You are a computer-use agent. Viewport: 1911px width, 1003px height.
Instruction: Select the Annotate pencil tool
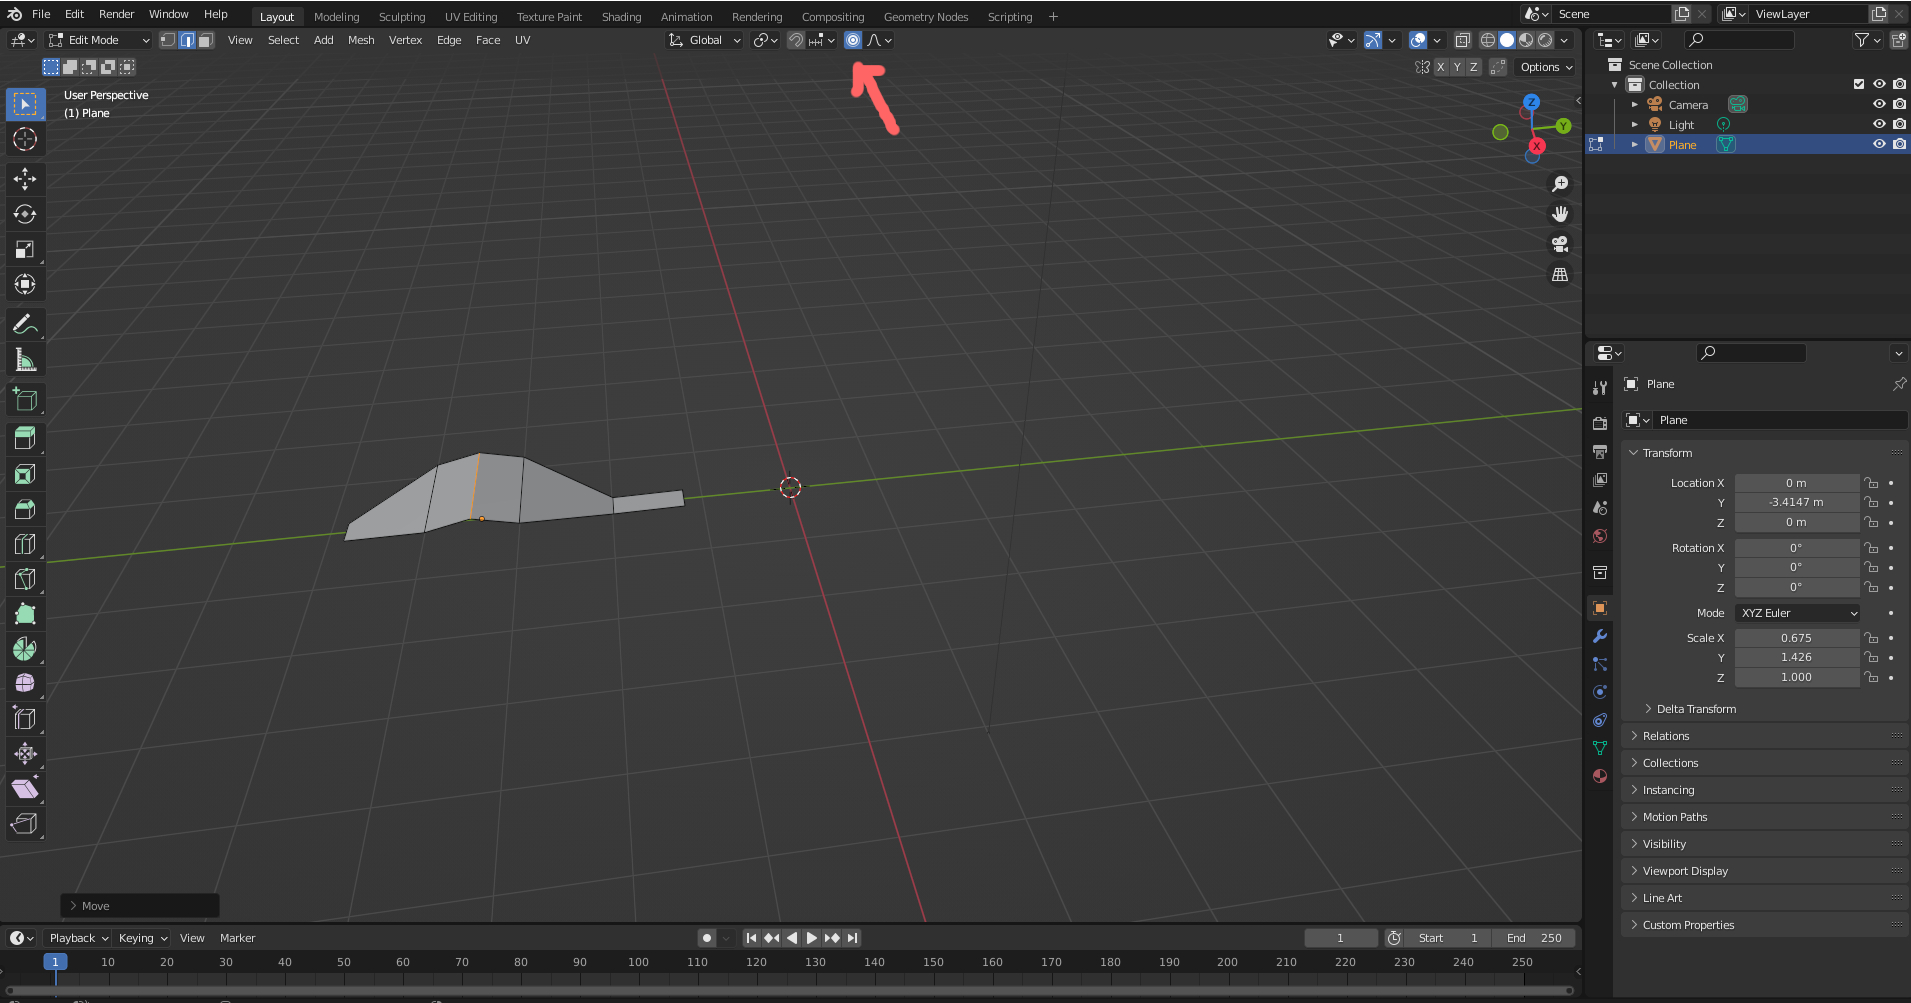coord(25,324)
